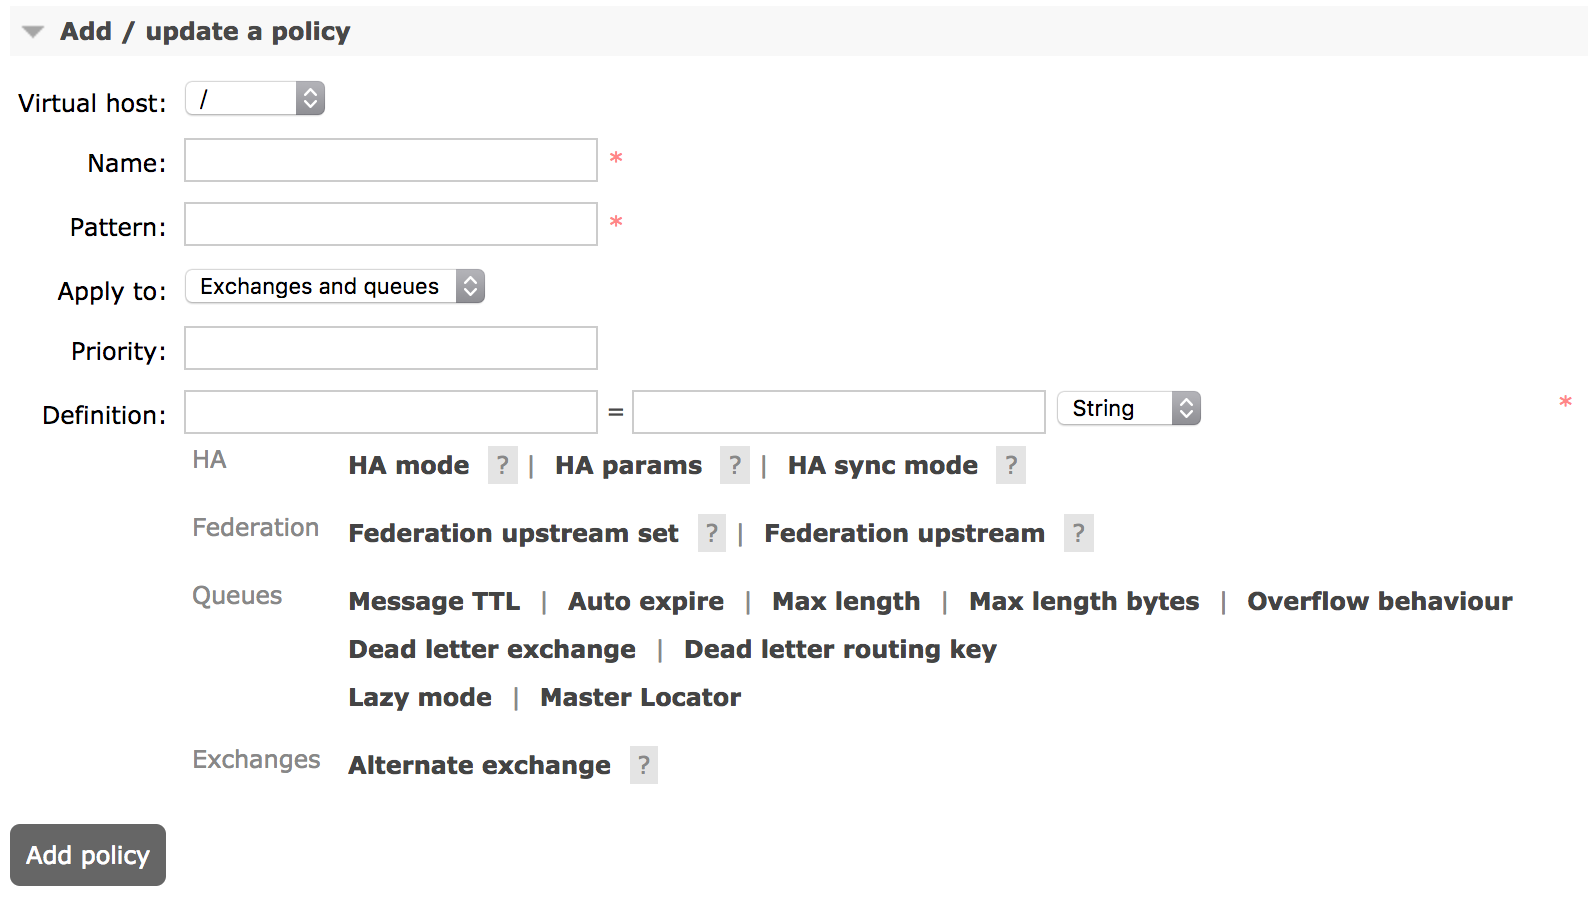Open the Apply to dropdown

[x=335, y=286]
